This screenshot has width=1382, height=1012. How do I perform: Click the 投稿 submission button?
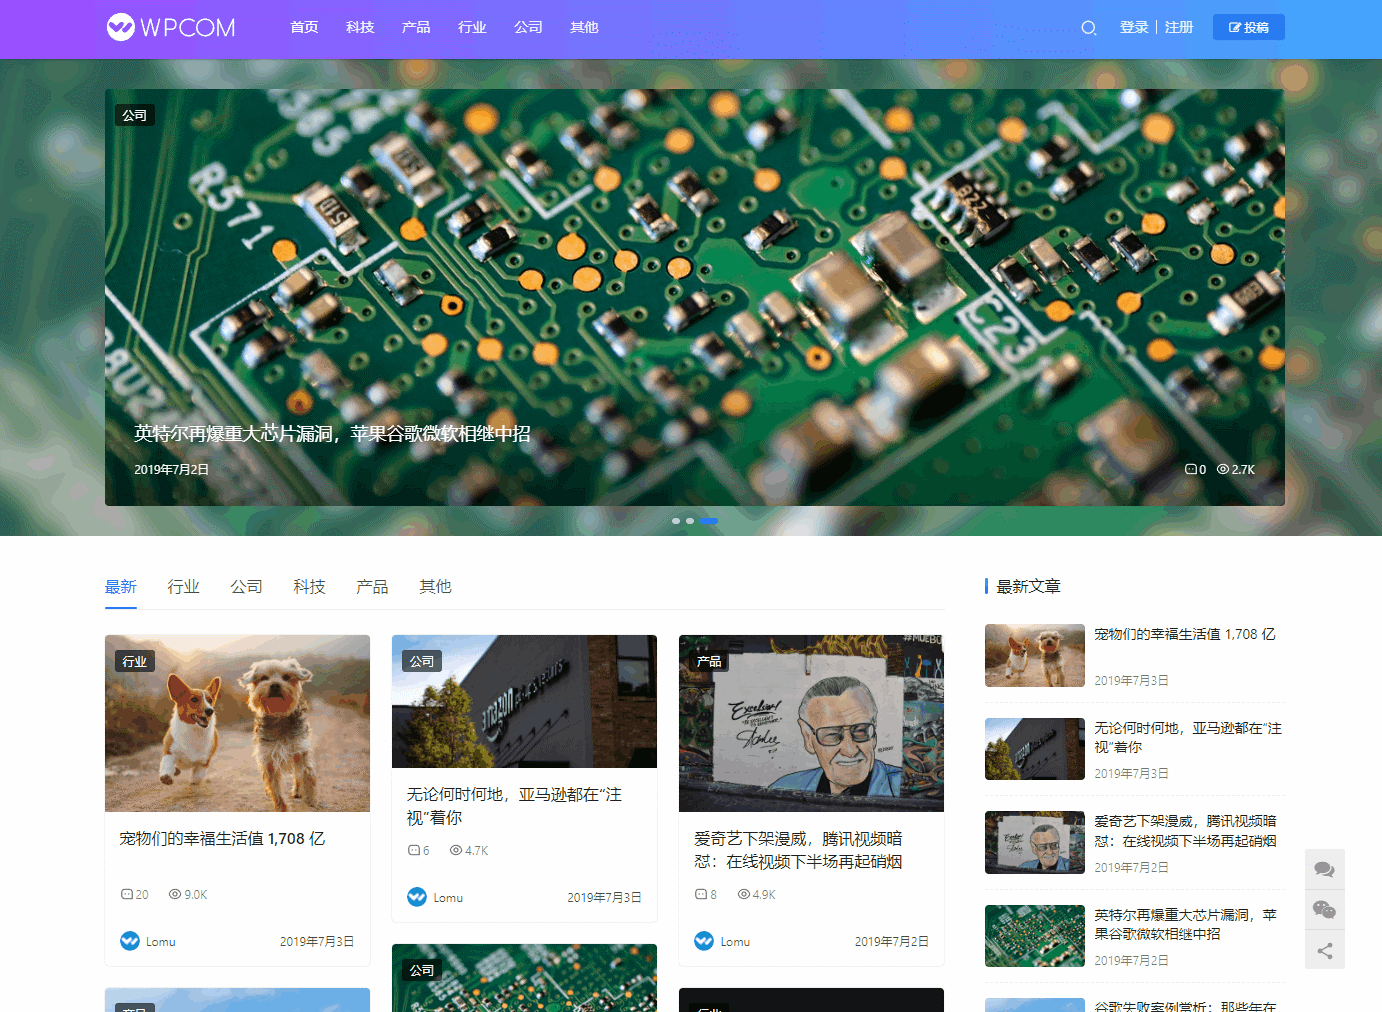tap(1248, 27)
